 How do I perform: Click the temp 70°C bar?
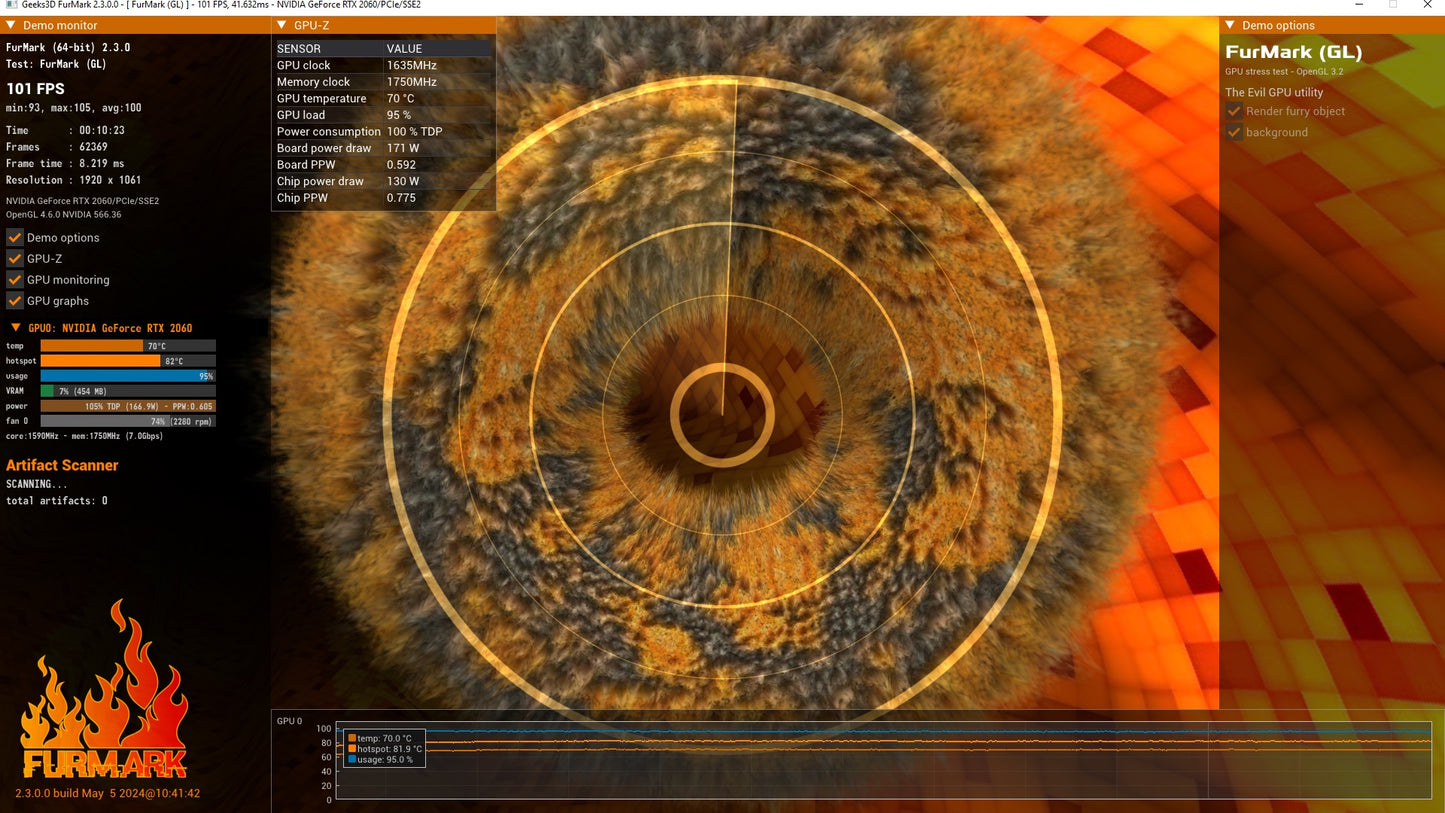point(128,346)
